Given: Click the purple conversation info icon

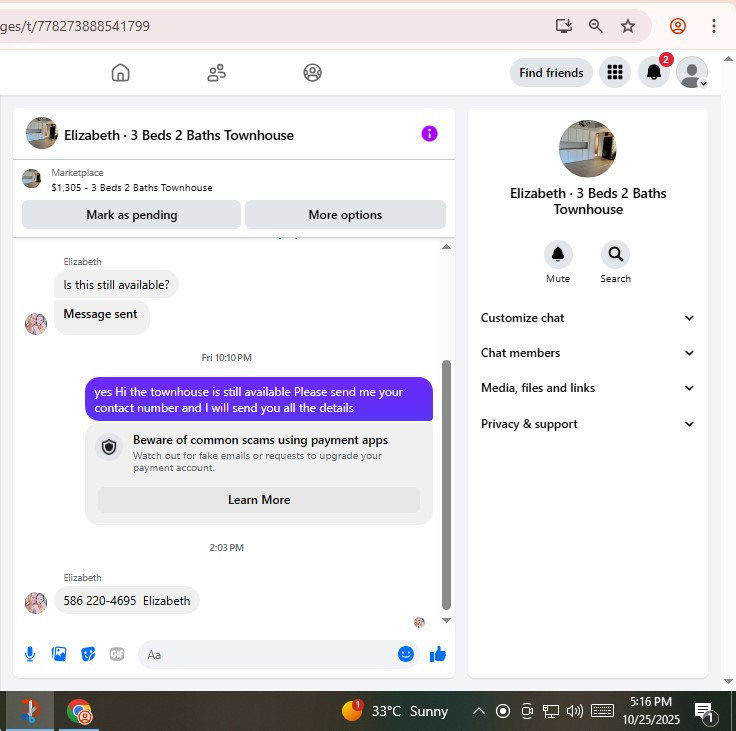Looking at the screenshot, I should coord(429,134).
